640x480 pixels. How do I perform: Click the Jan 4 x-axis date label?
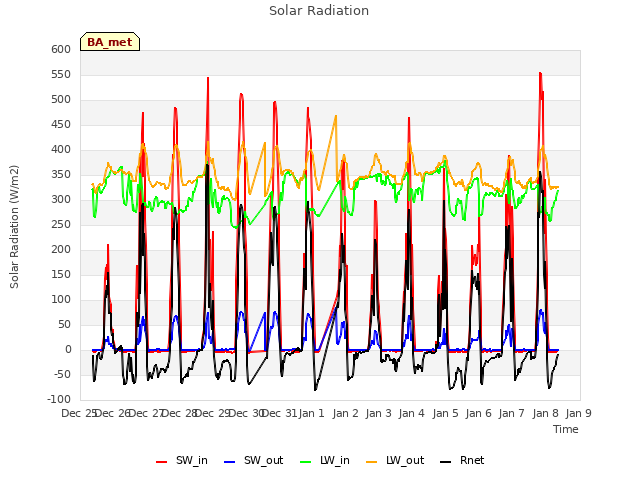412,413
